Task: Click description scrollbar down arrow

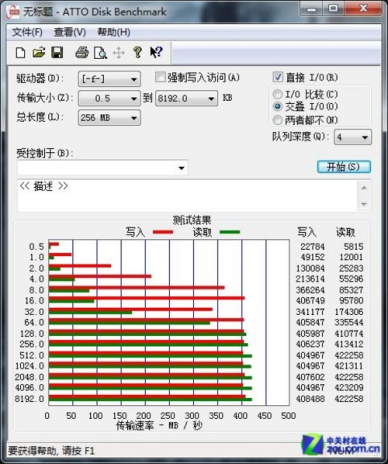Action: pos(364,204)
